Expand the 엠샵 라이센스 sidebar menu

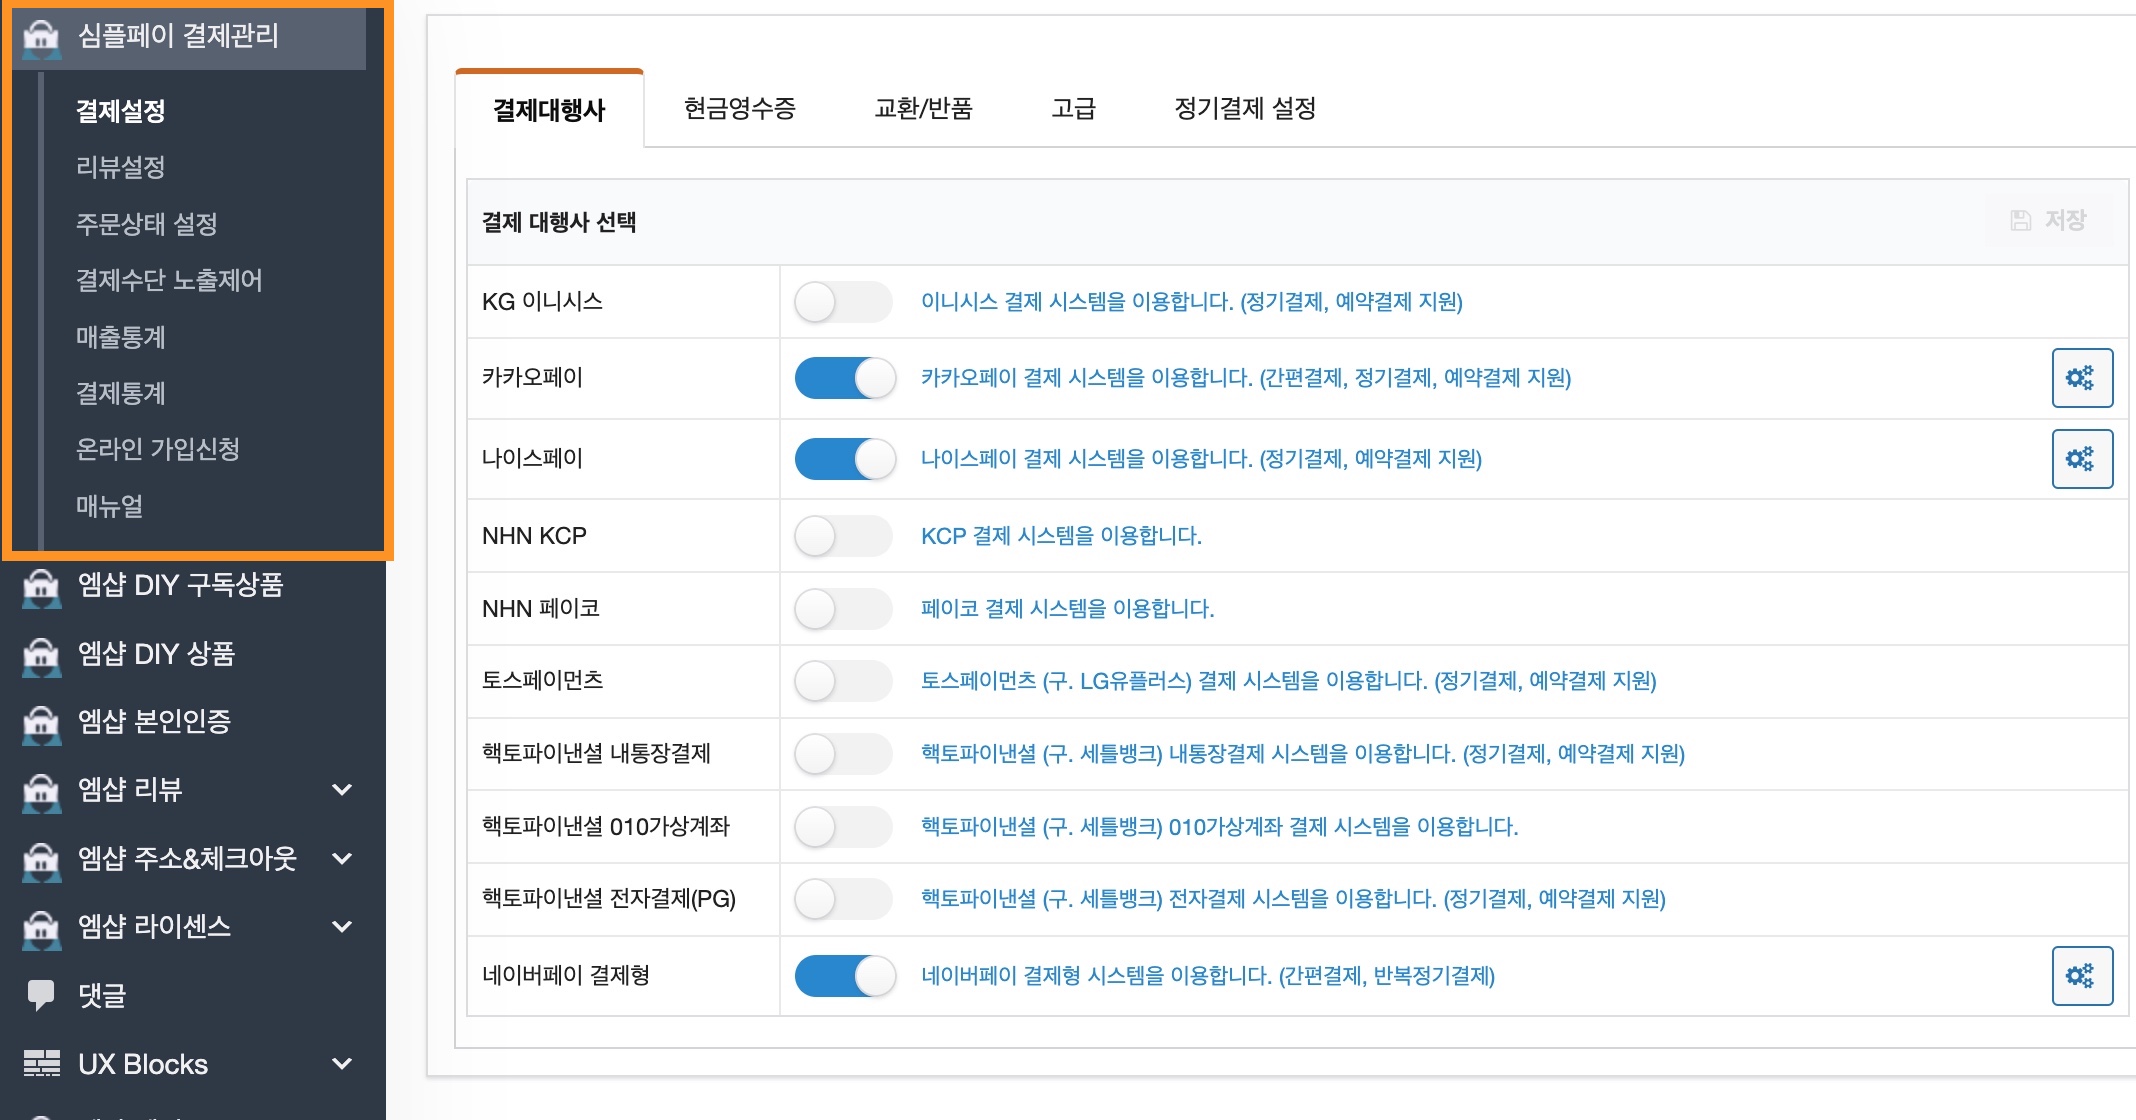[341, 927]
